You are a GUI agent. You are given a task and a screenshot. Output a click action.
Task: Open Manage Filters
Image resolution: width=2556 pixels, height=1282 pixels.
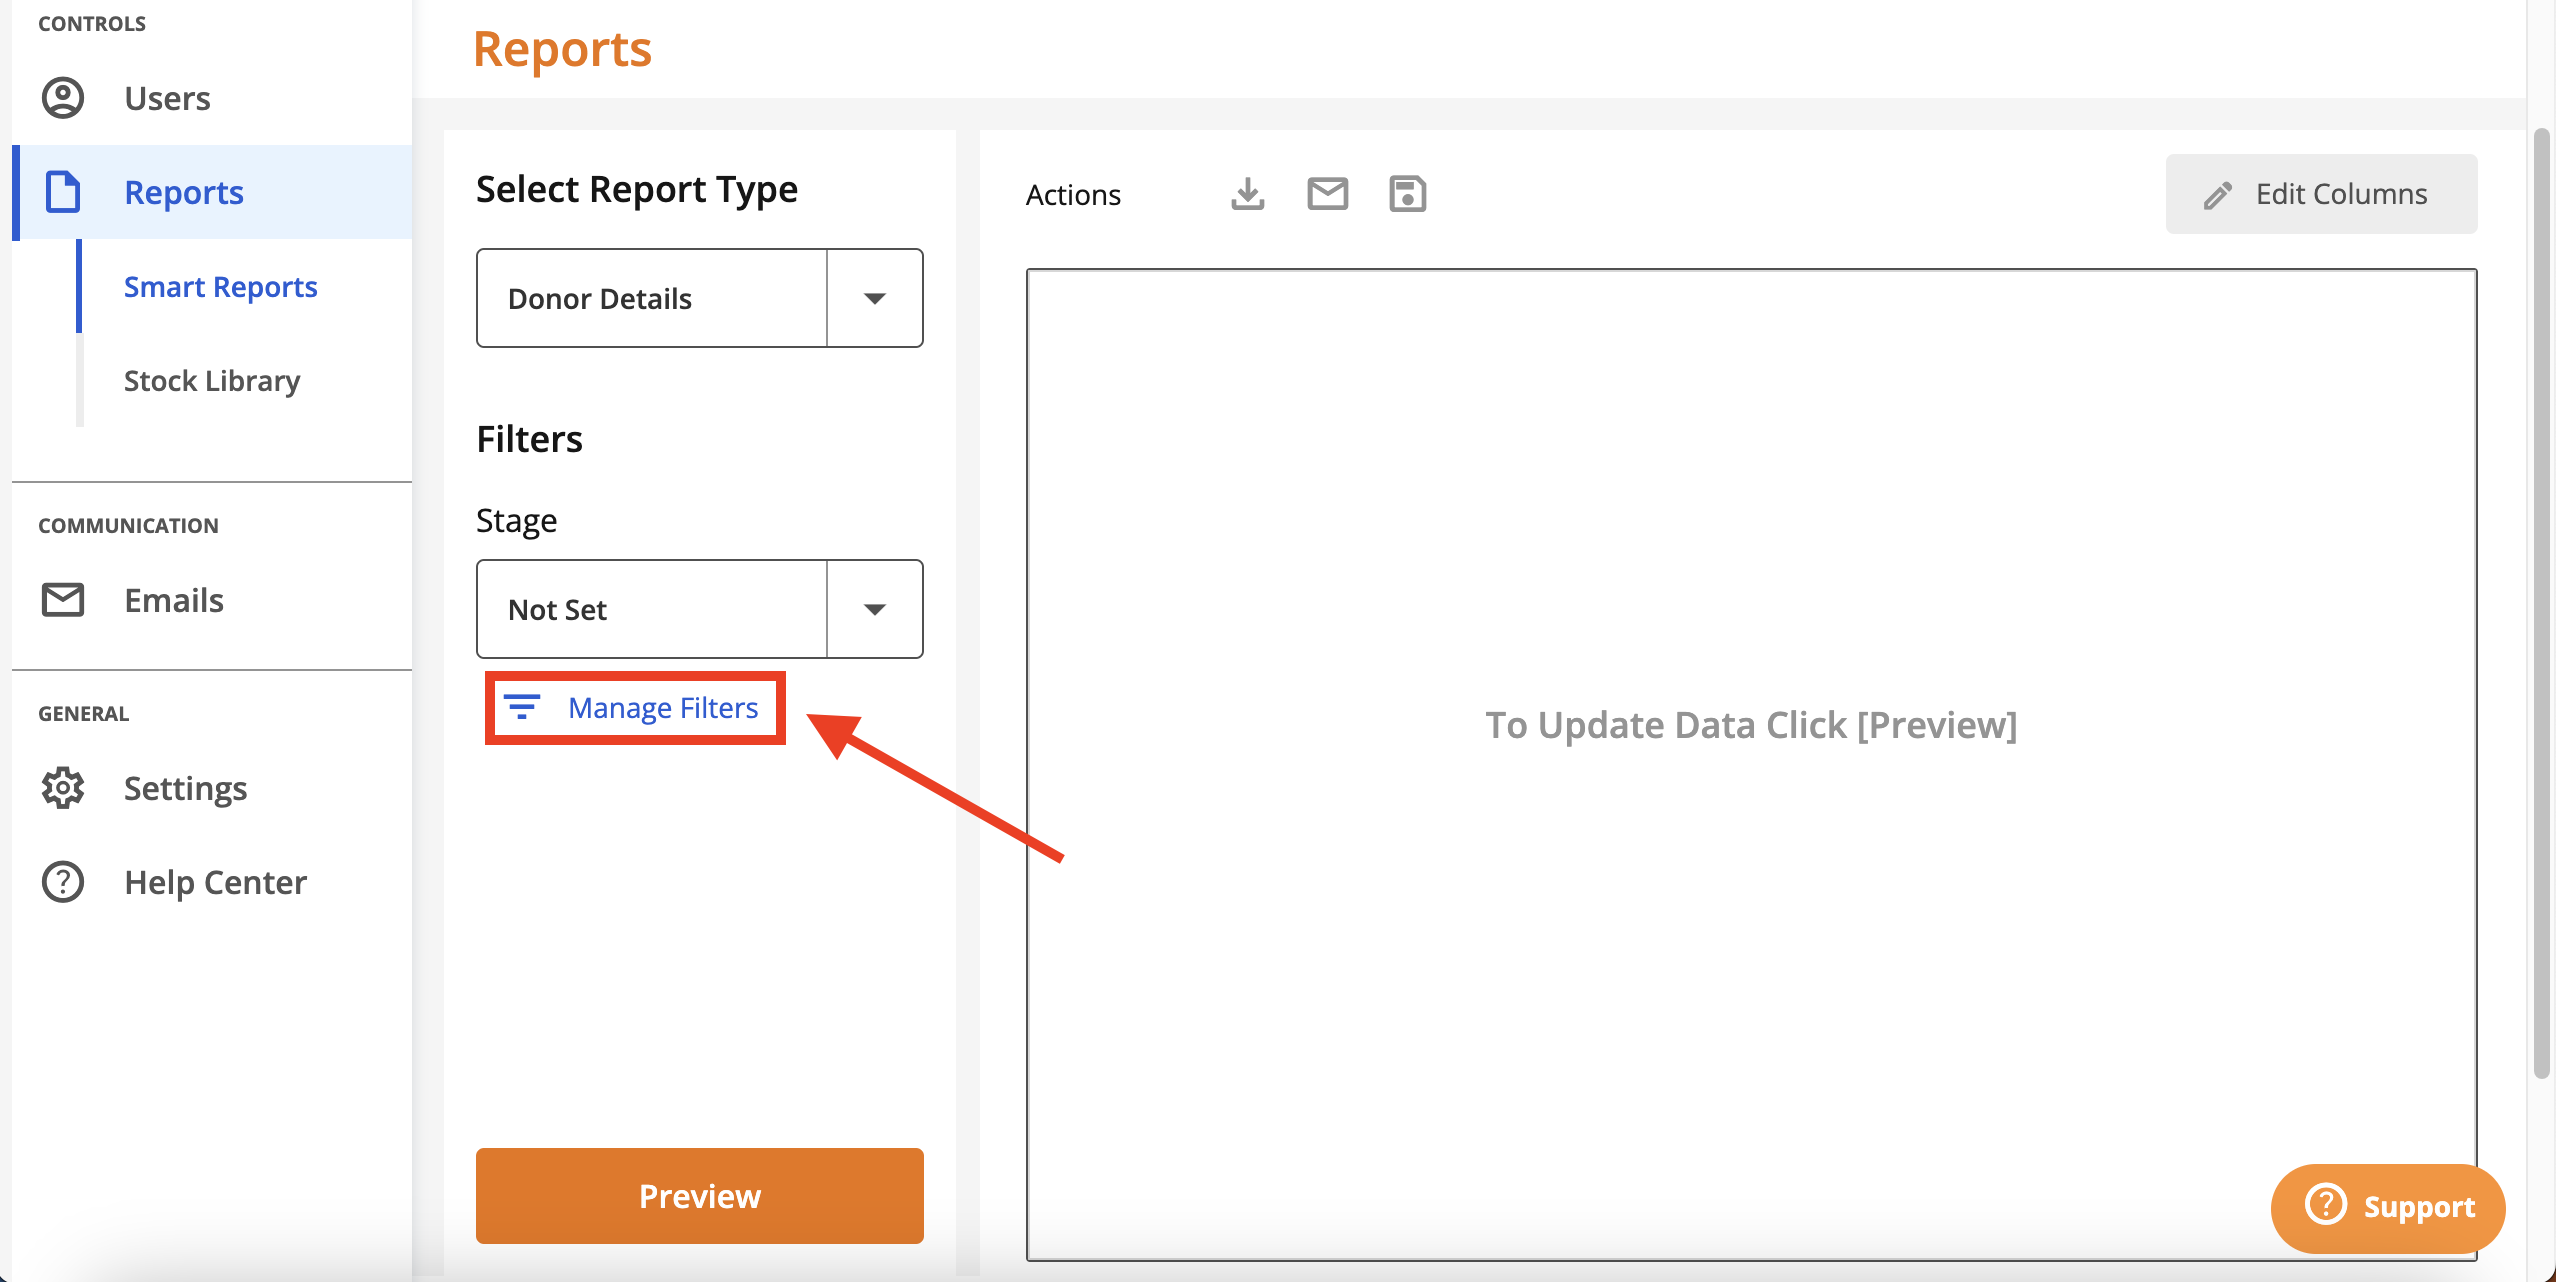coord(662,707)
